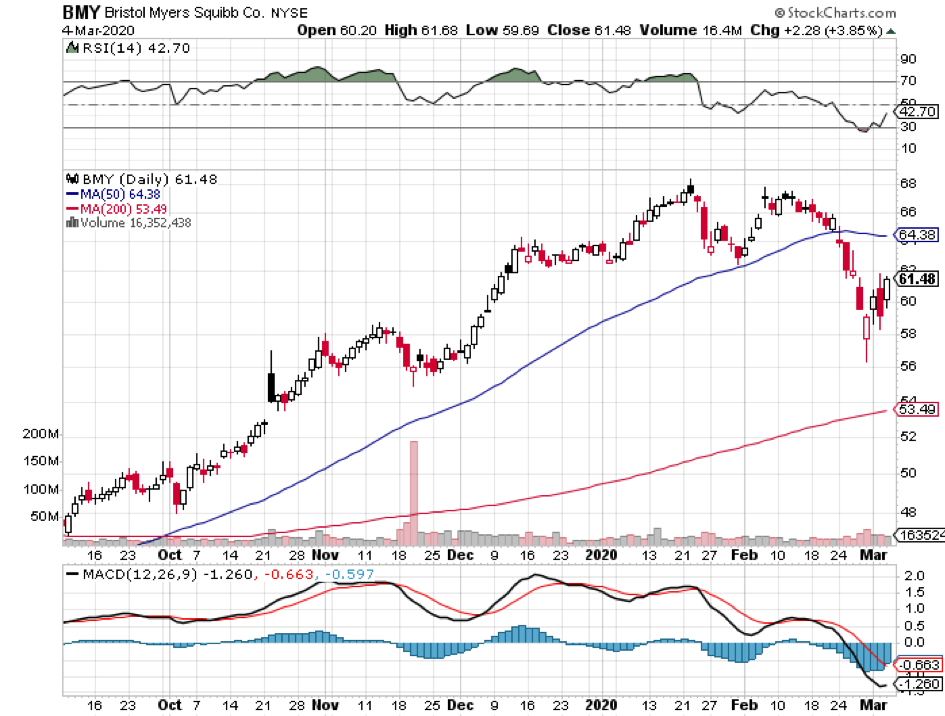Click the MACD(12,26,9) -1.260 legend label

coord(168,574)
